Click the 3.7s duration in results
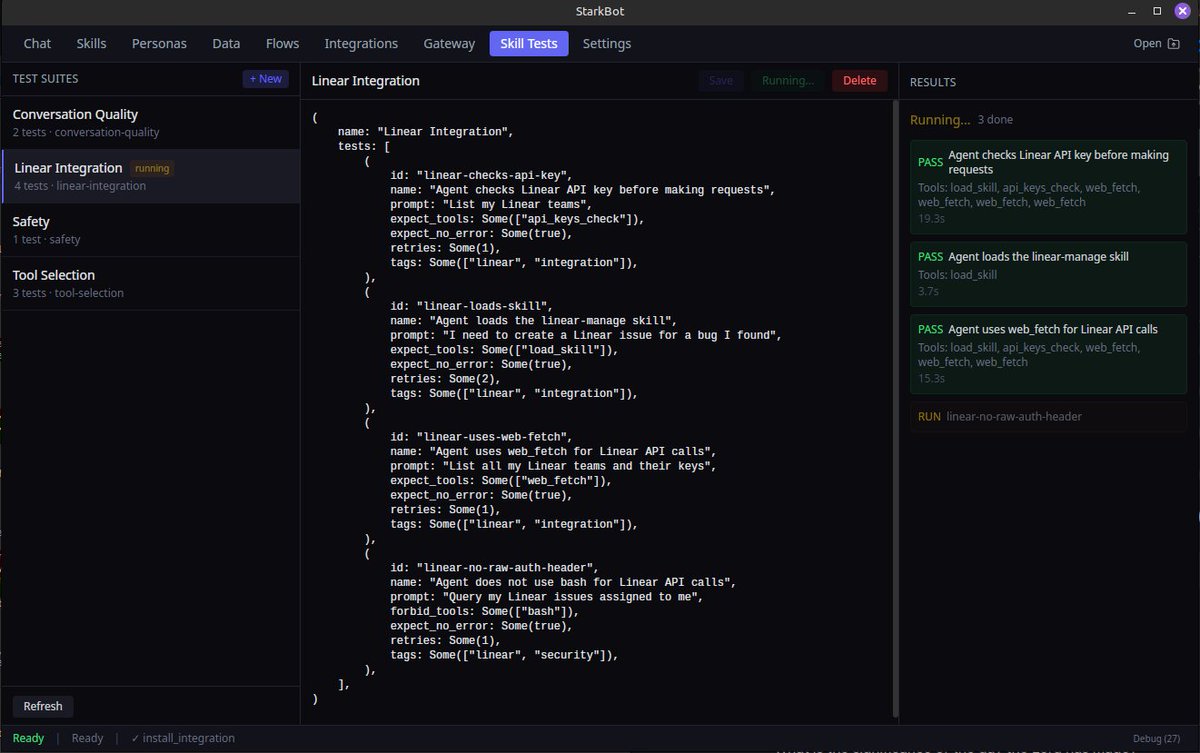This screenshot has height=753, width=1200. (928, 291)
